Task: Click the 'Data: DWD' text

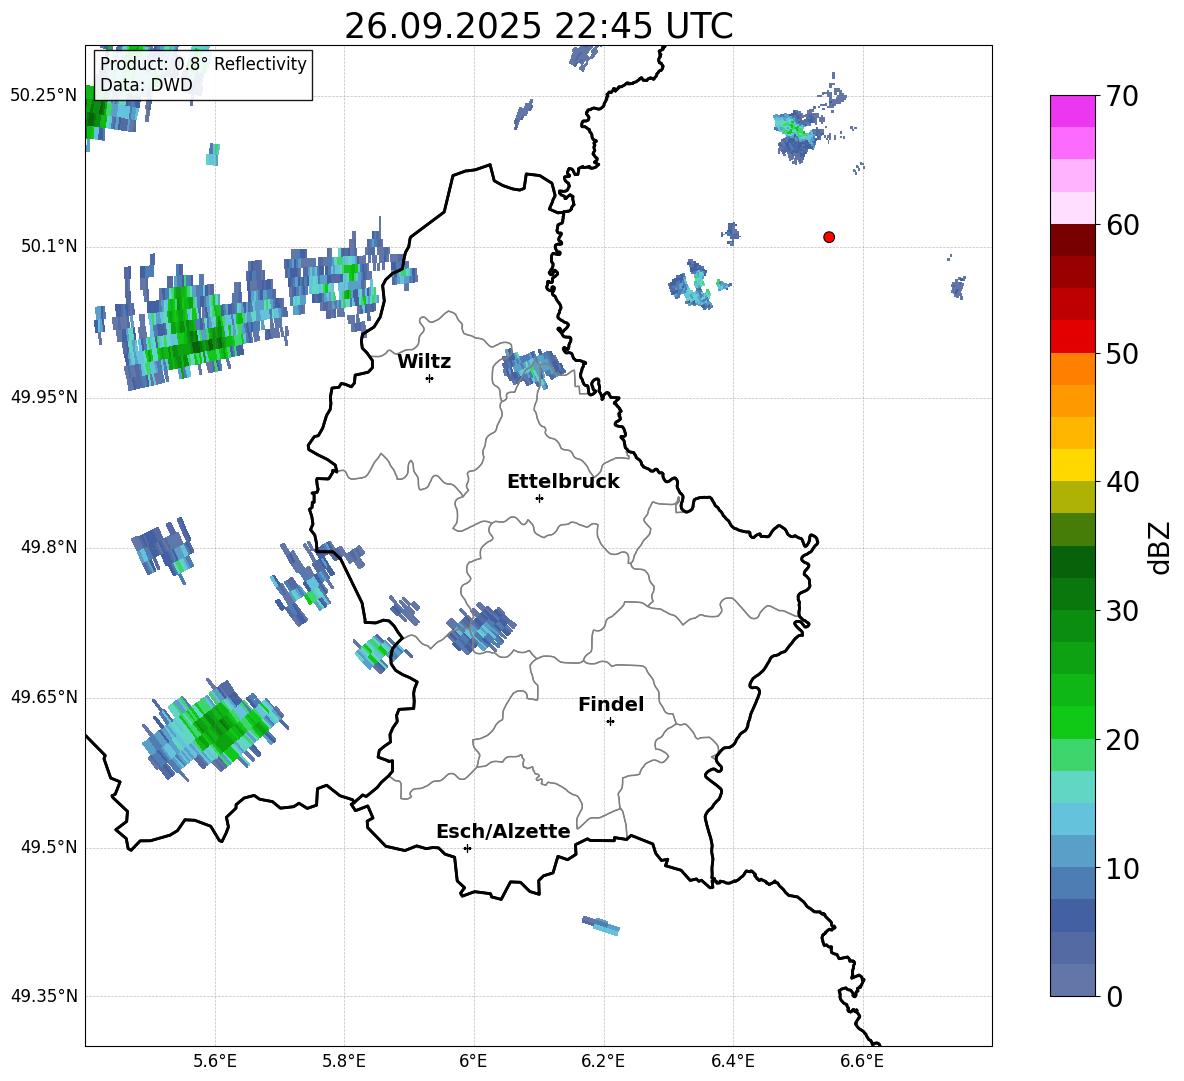Action: click(146, 85)
